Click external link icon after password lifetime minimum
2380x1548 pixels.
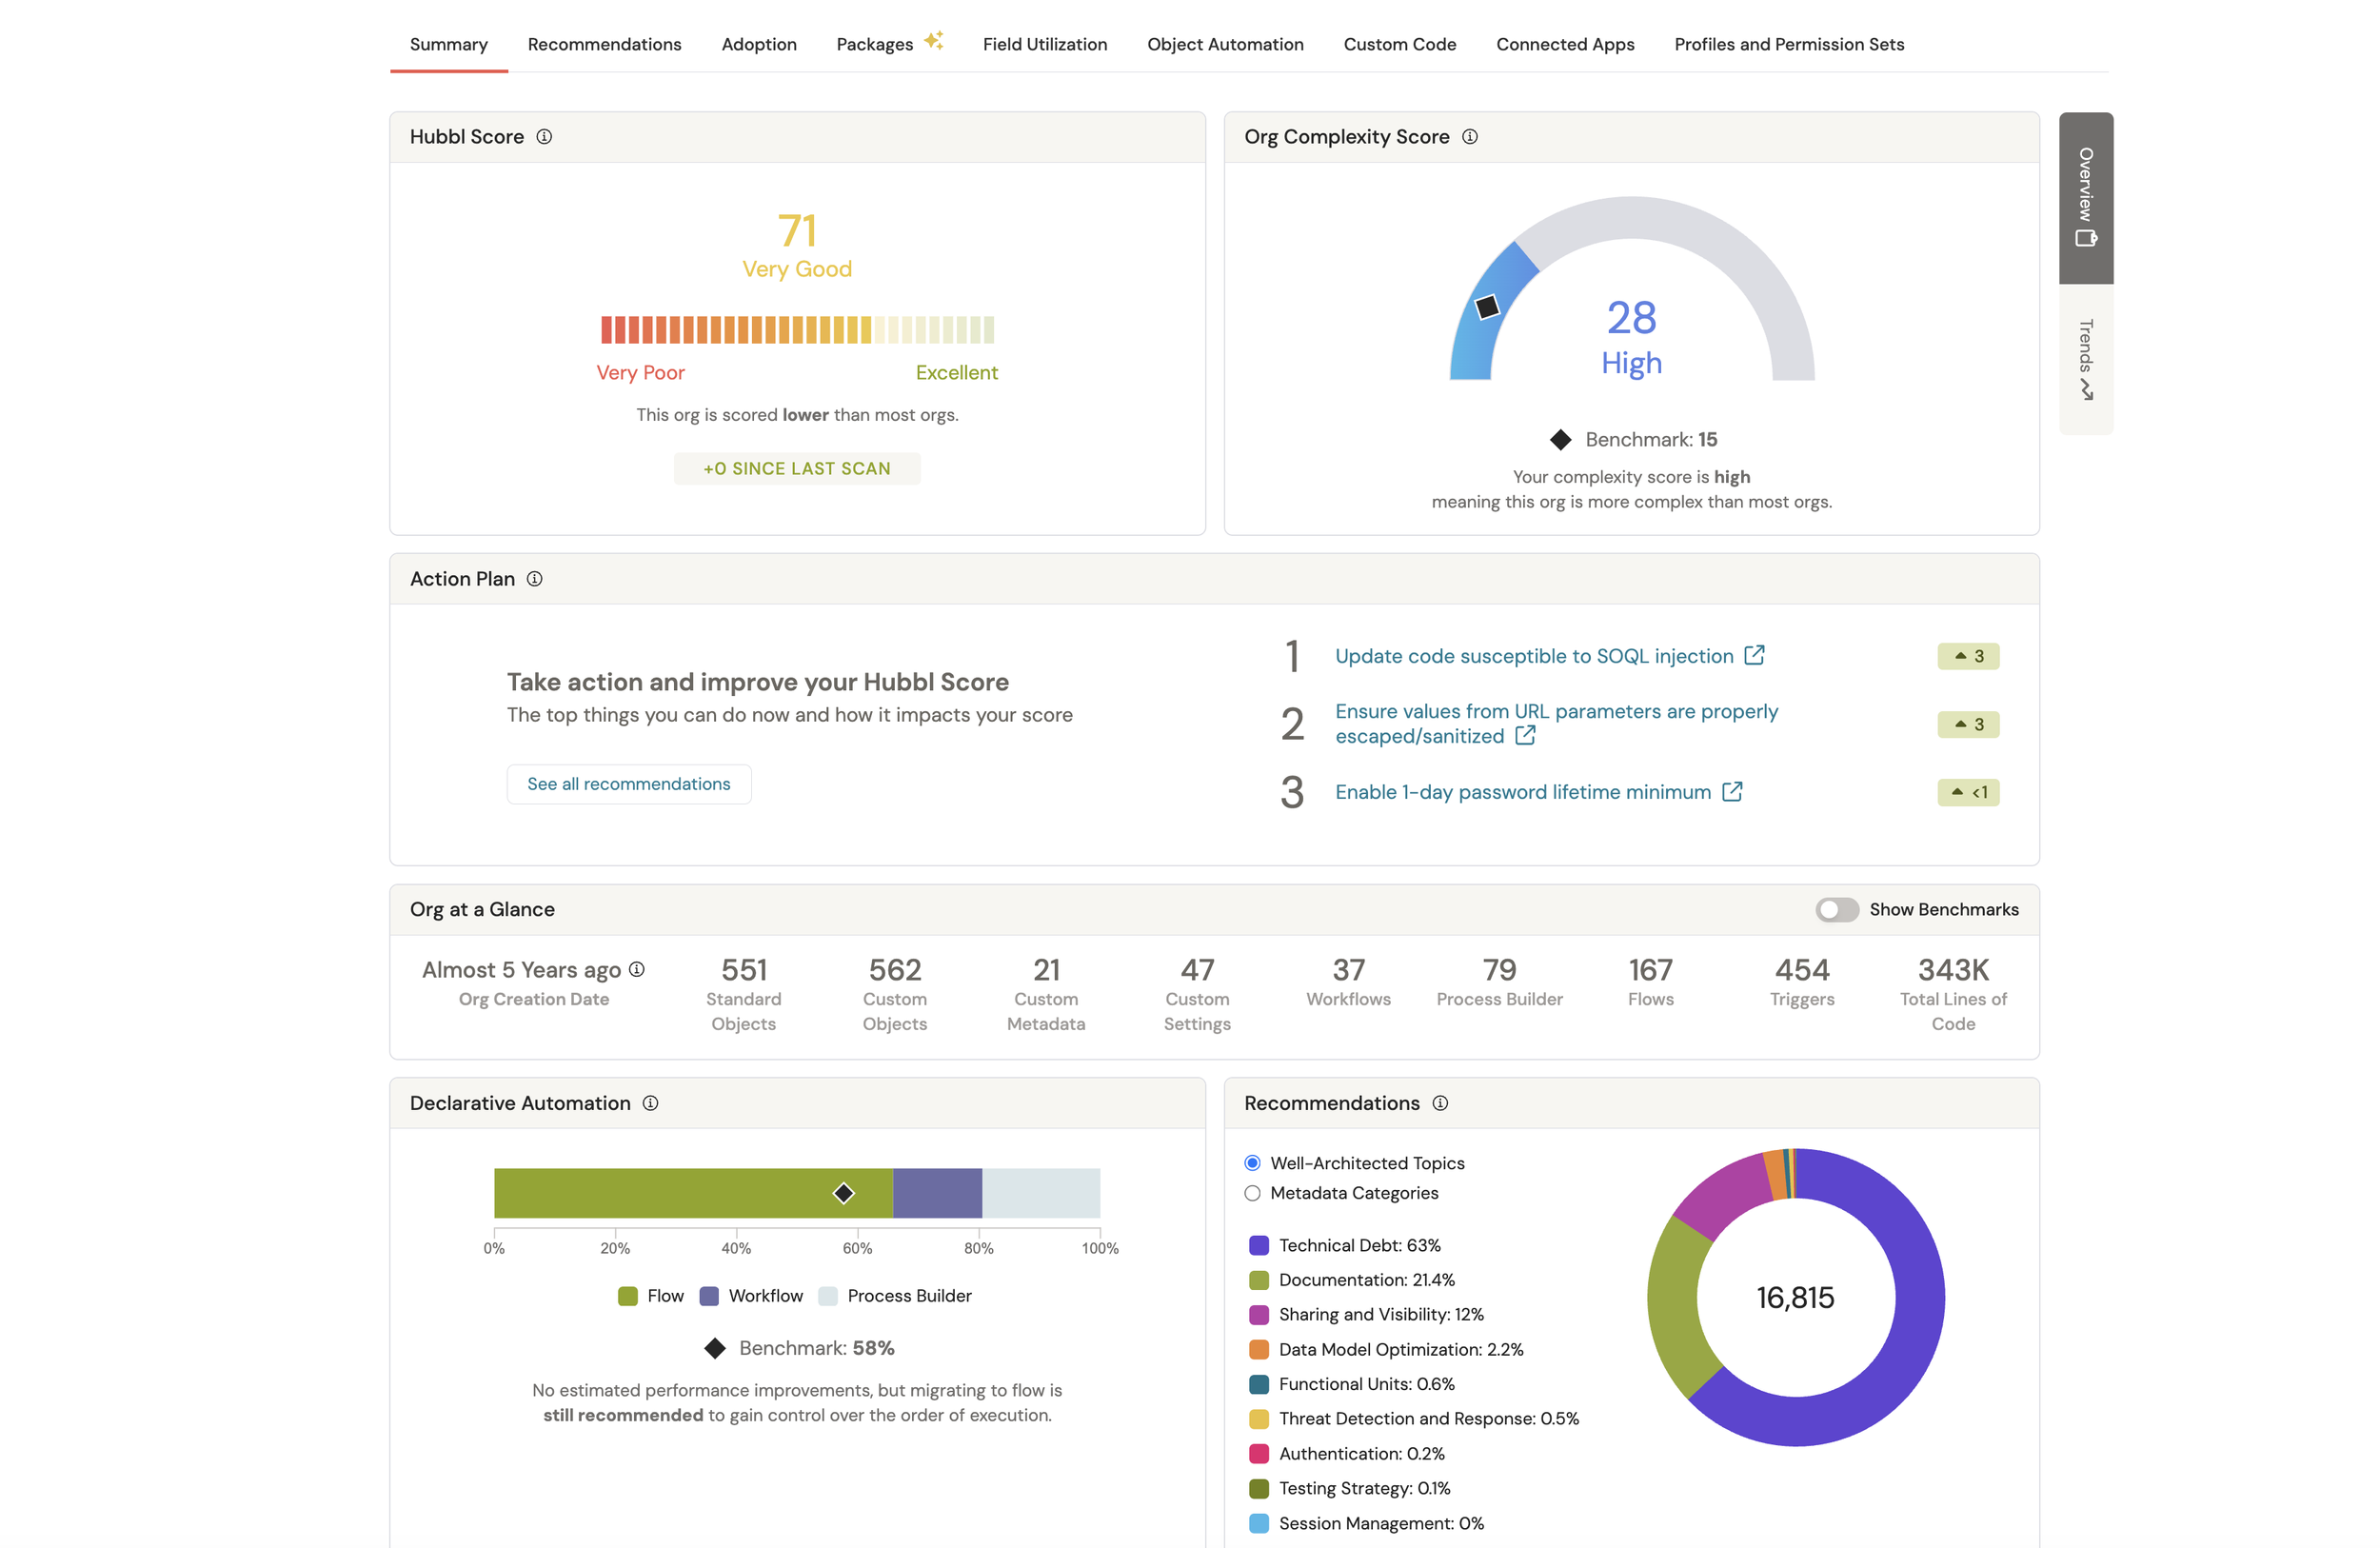pyautogui.click(x=1732, y=792)
